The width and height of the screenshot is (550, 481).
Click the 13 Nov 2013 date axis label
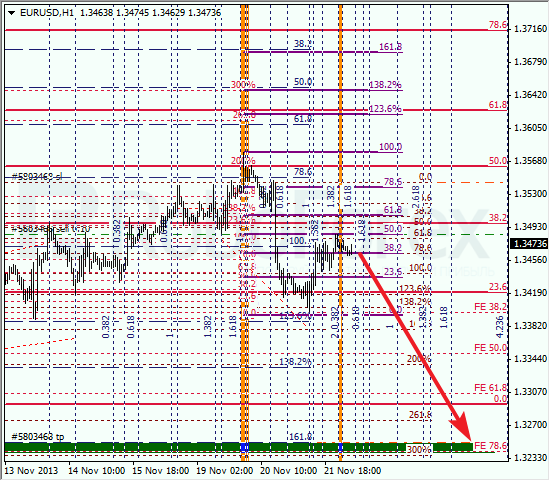[x=32, y=470]
